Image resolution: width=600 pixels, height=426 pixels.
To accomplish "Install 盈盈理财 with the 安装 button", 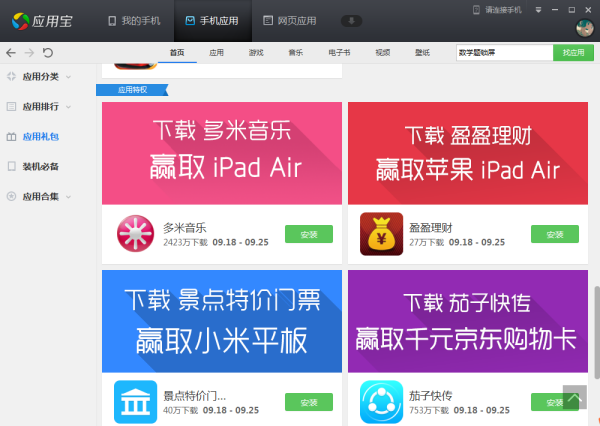I will pyautogui.click(x=555, y=234).
